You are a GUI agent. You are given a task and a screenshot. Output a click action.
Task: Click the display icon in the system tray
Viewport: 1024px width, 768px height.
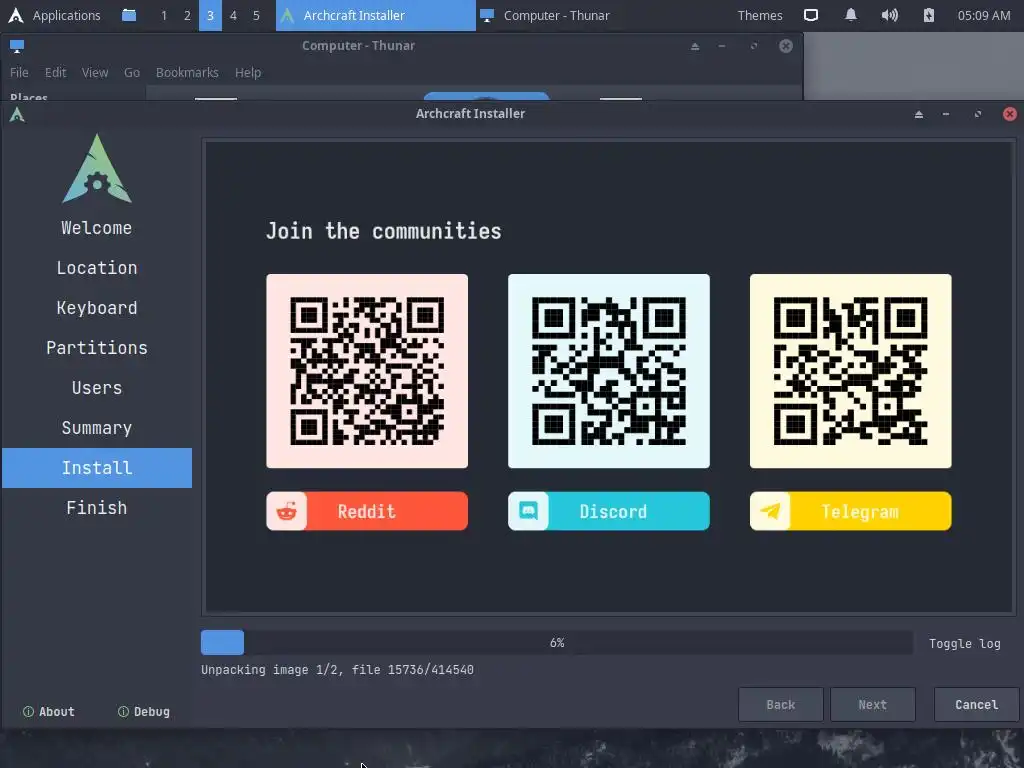point(810,15)
